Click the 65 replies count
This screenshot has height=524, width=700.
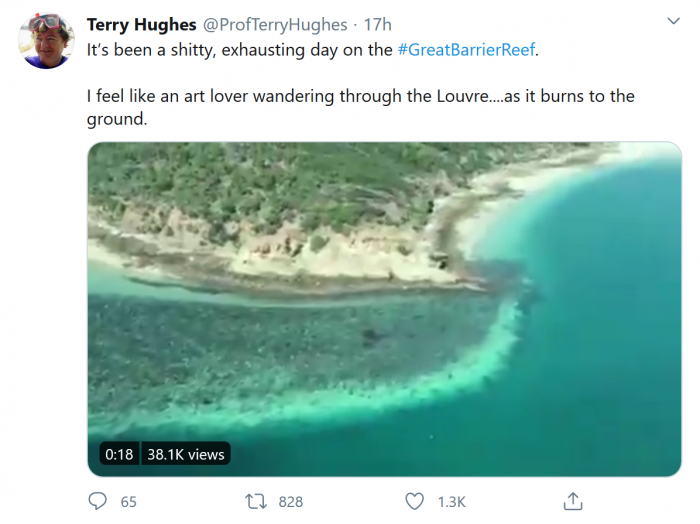[x=129, y=502]
